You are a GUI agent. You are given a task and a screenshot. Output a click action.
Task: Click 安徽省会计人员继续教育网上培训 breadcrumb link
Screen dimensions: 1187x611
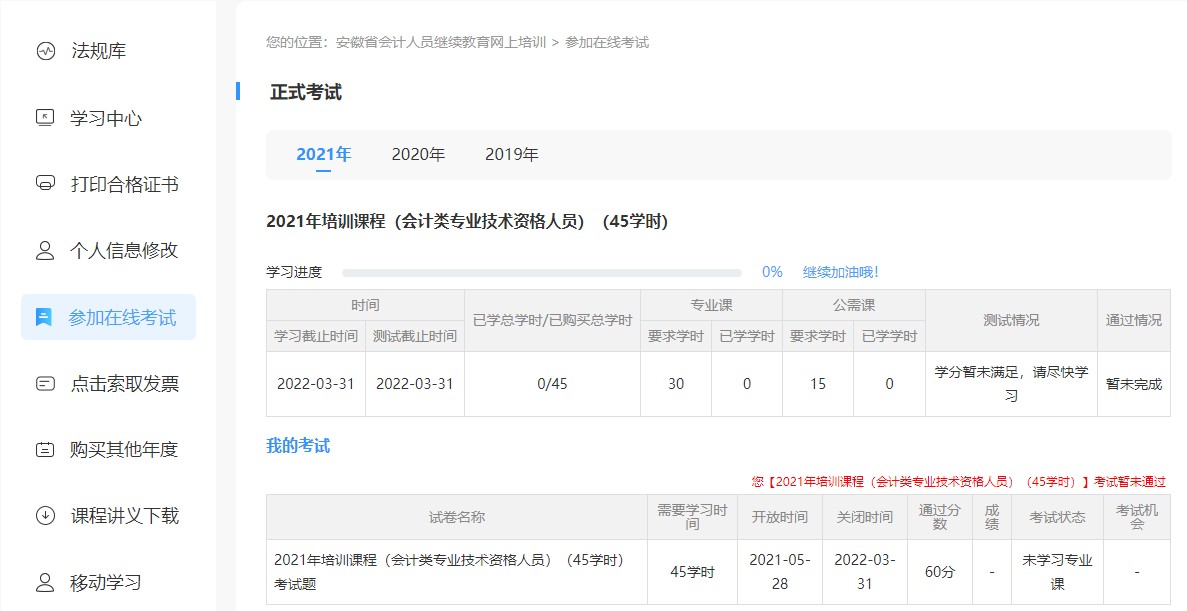coord(441,42)
